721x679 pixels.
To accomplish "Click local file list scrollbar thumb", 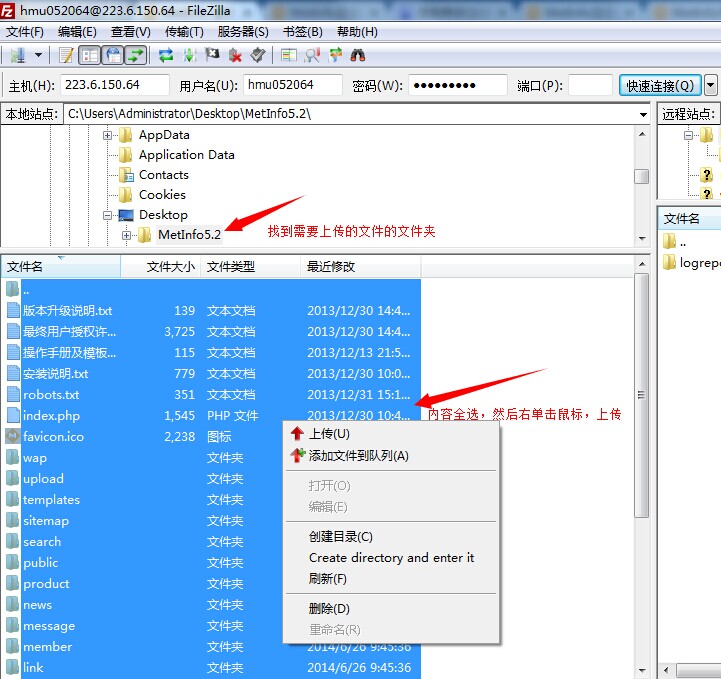I will [x=641, y=395].
